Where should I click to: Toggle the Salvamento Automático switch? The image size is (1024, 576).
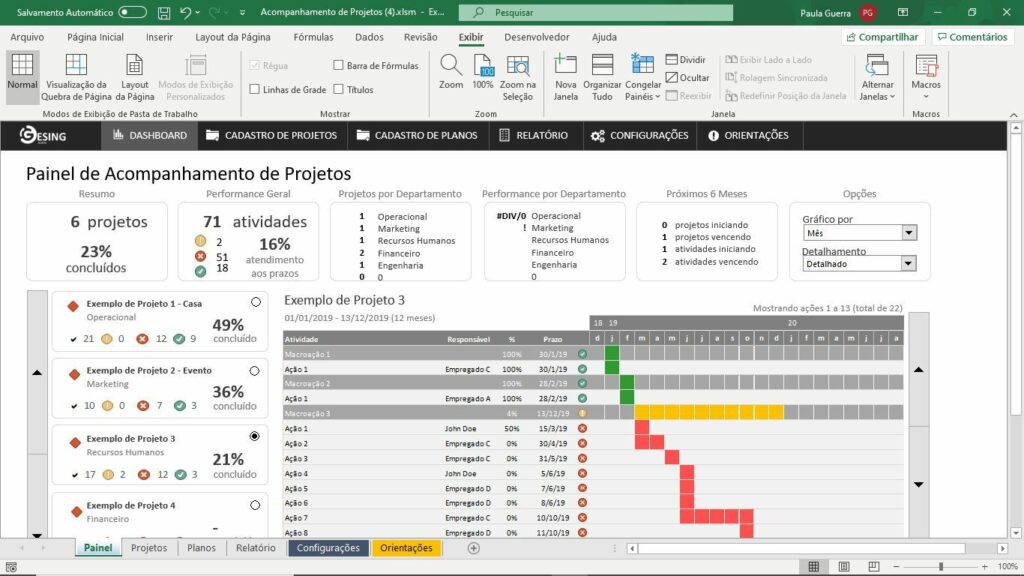[132, 12]
